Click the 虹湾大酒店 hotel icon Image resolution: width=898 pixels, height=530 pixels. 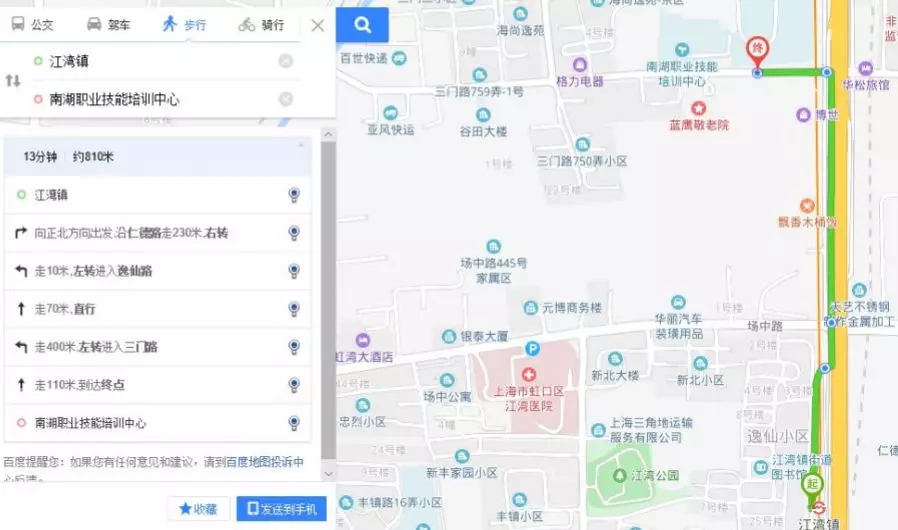point(363,340)
